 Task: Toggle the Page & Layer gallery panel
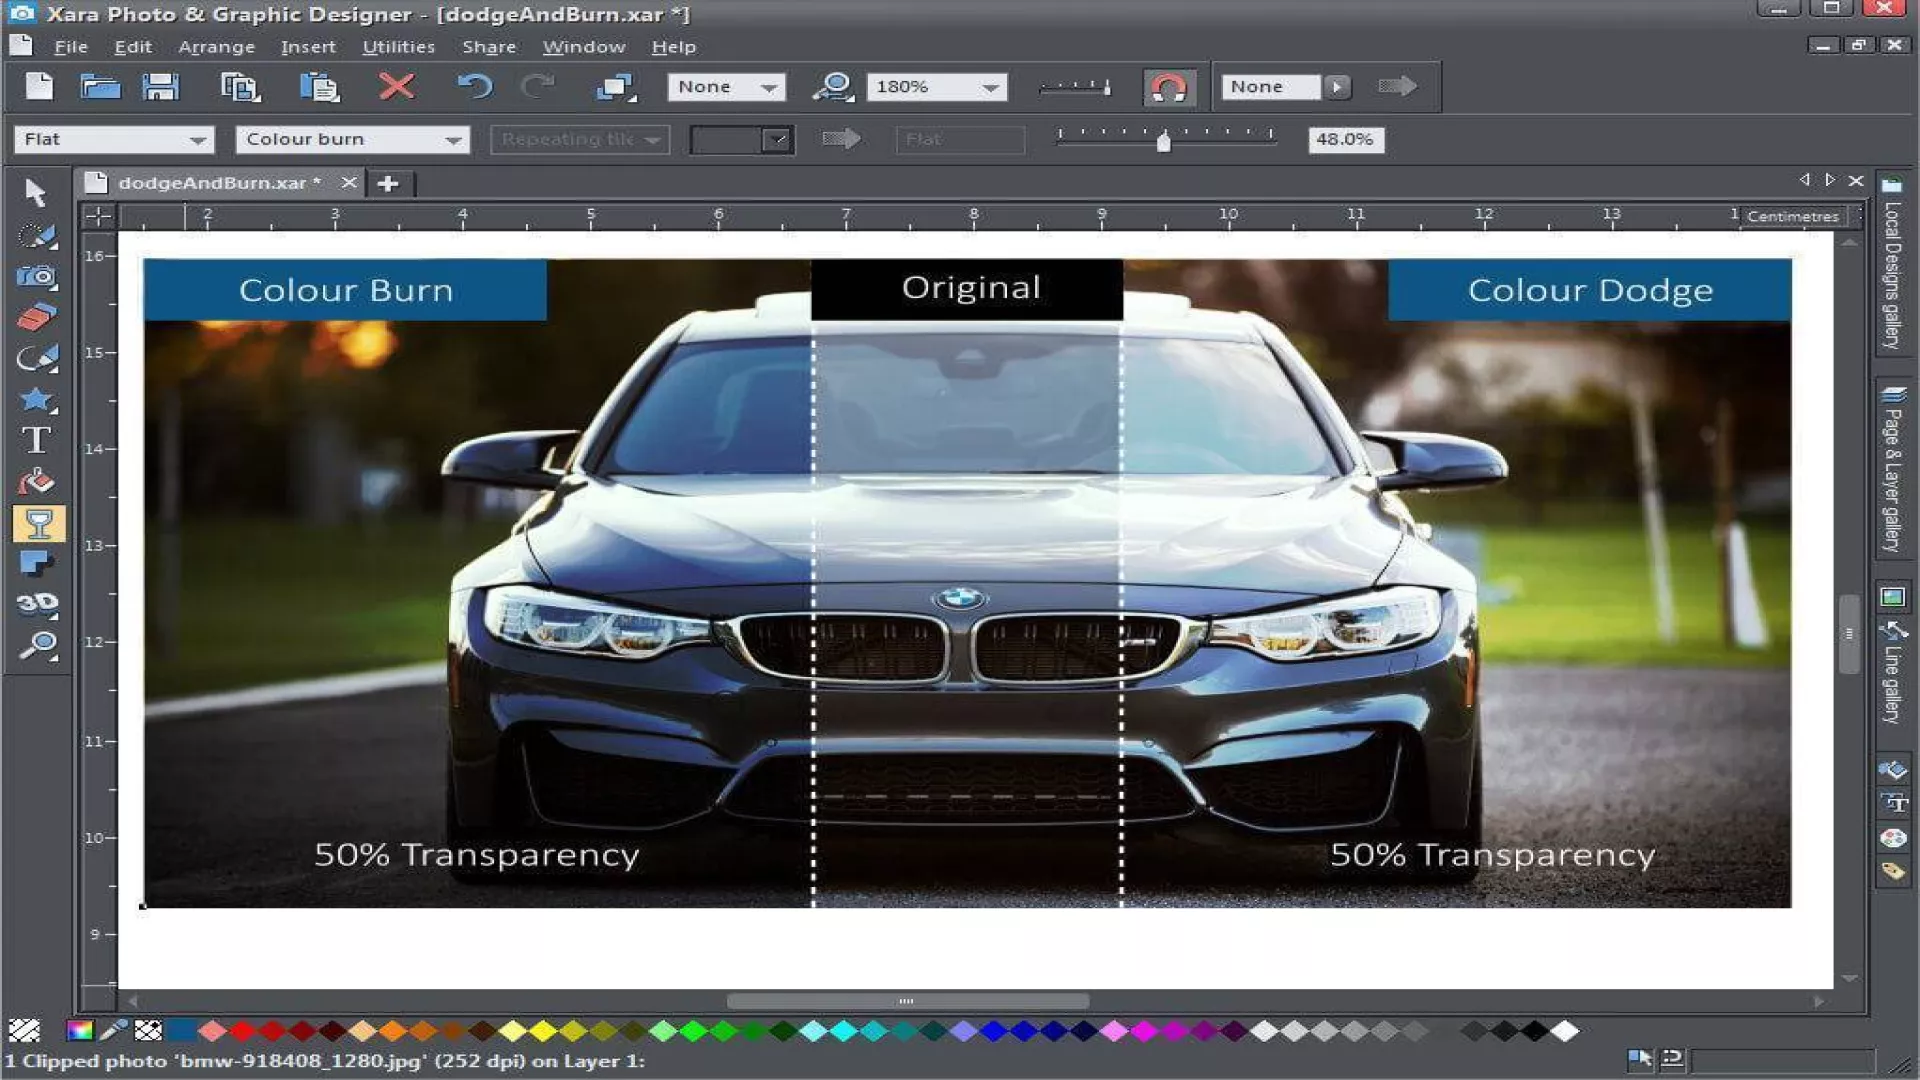[1891, 470]
